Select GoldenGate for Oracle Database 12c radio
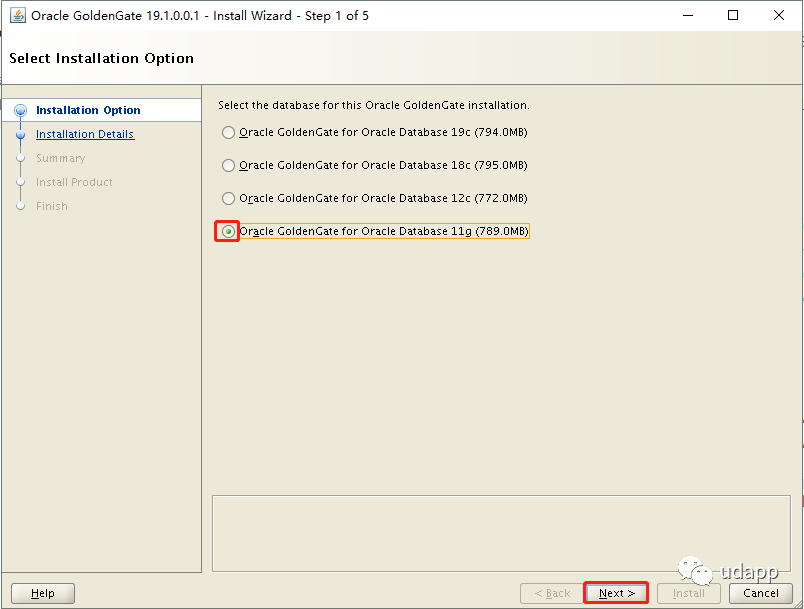Screen dimensions: 804x609 coord(229,199)
